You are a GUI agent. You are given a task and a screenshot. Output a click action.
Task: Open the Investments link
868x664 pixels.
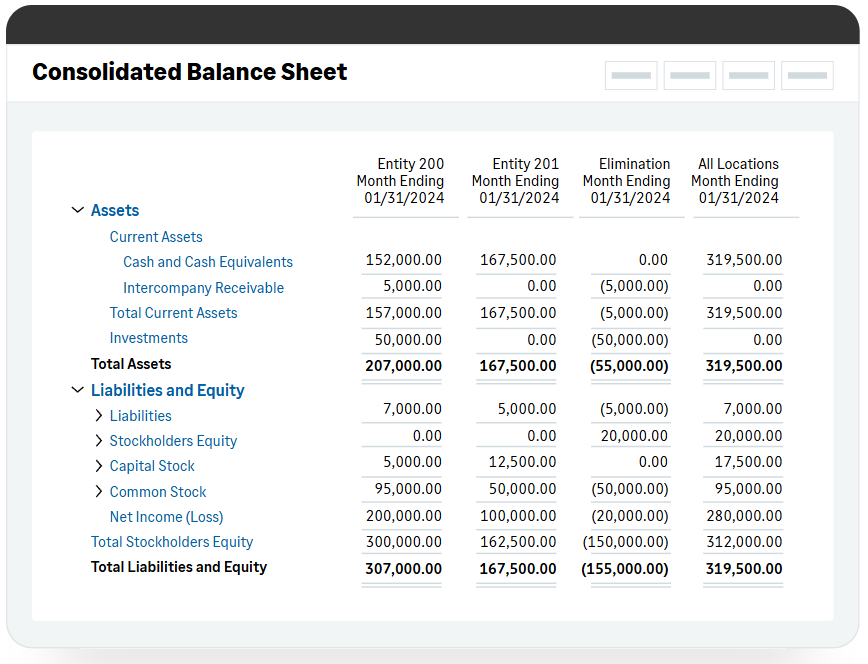tap(148, 338)
